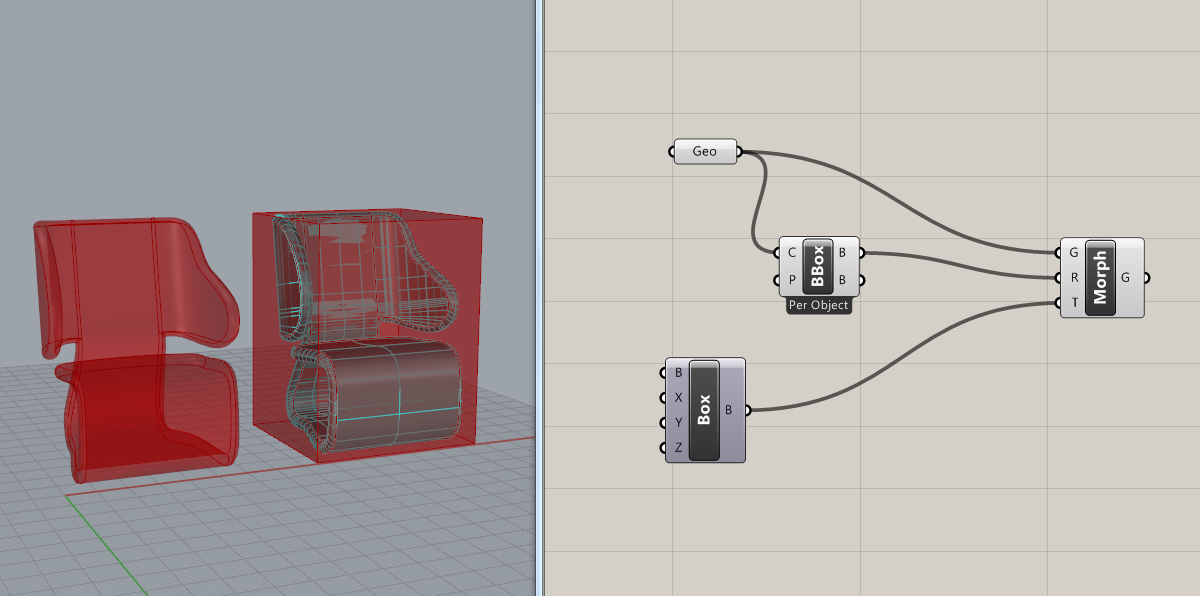Click the Geo node output grip

pyautogui.click(x=740, y=152)
